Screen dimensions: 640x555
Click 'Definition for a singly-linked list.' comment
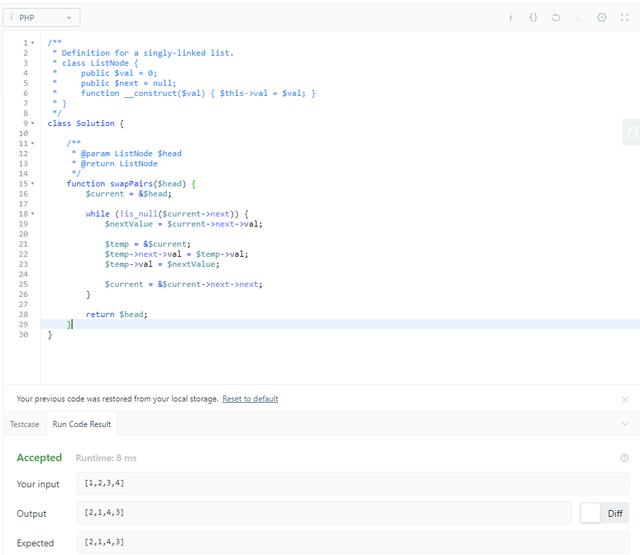(x=147, y=53)
